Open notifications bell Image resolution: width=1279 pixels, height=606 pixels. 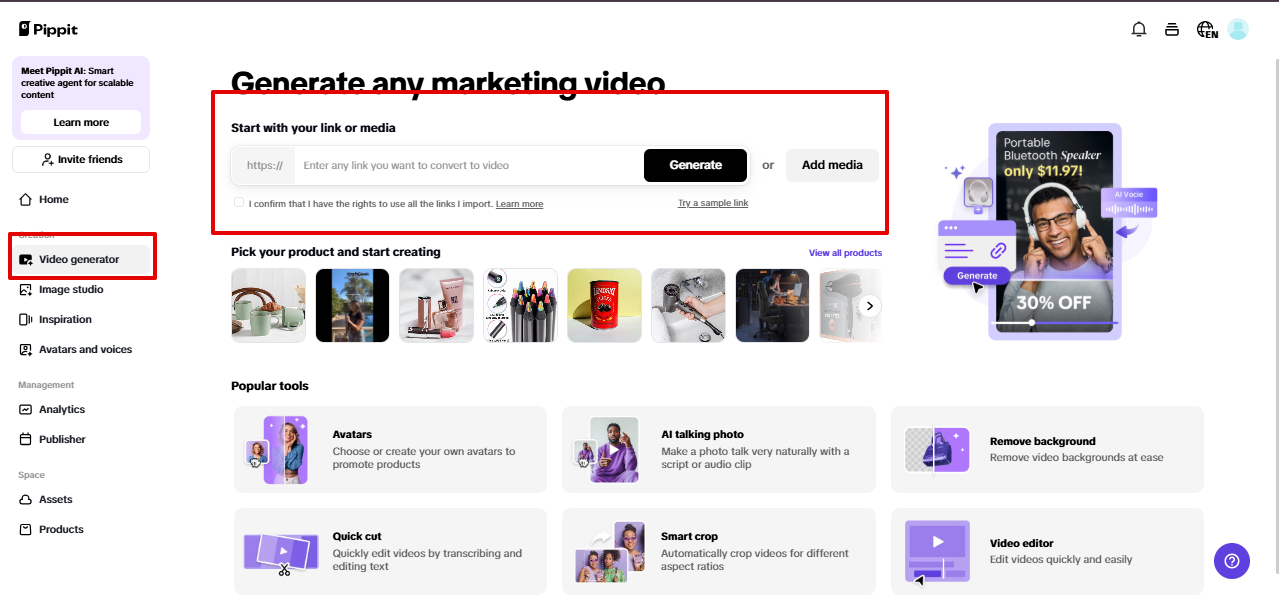tap(1138, 29)
